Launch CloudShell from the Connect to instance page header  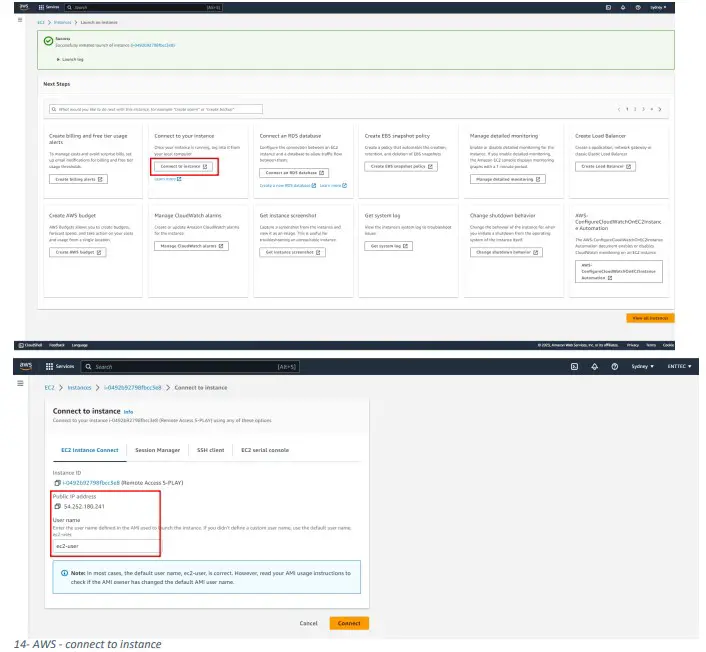point(575,367)
